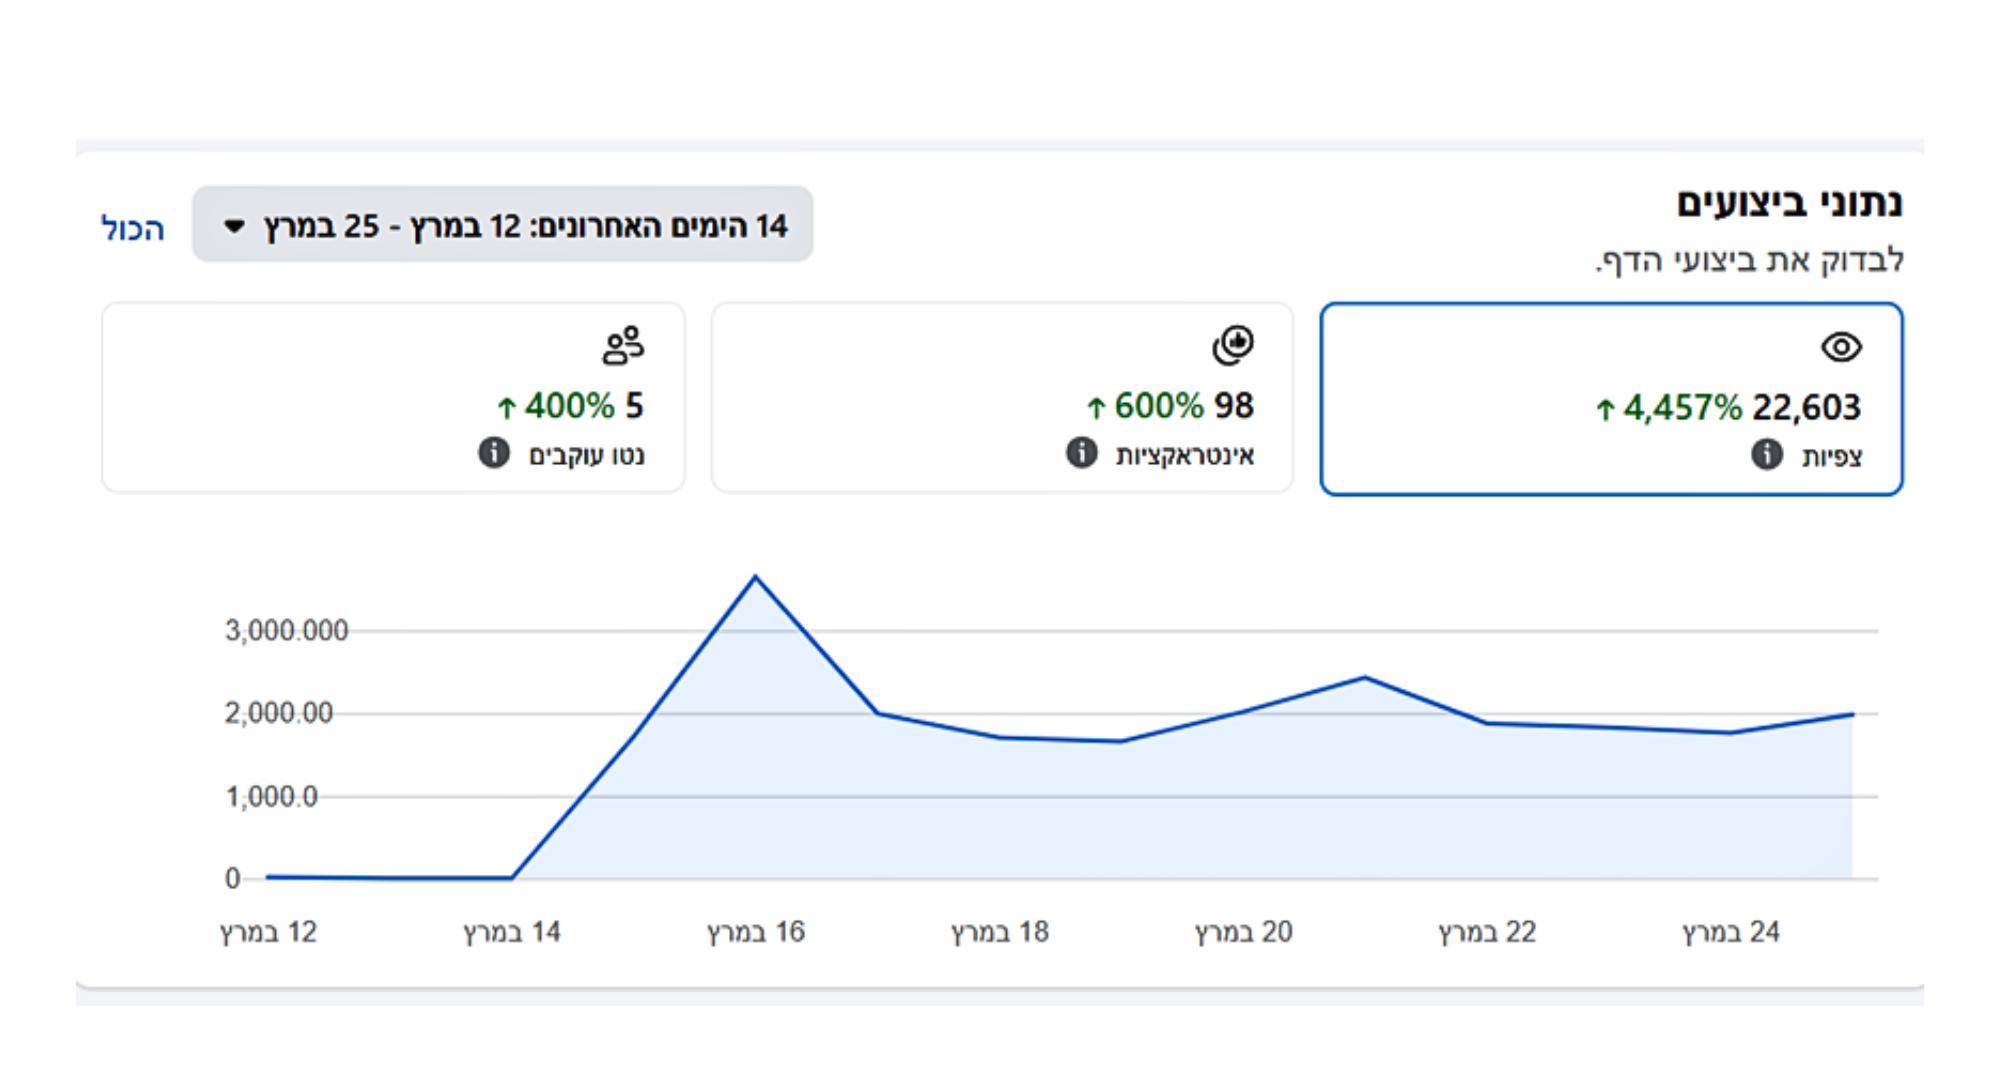Expand the last 14 days date dropdown
The width and height of the screenshot is (2000, 1080).
[502, 225]
